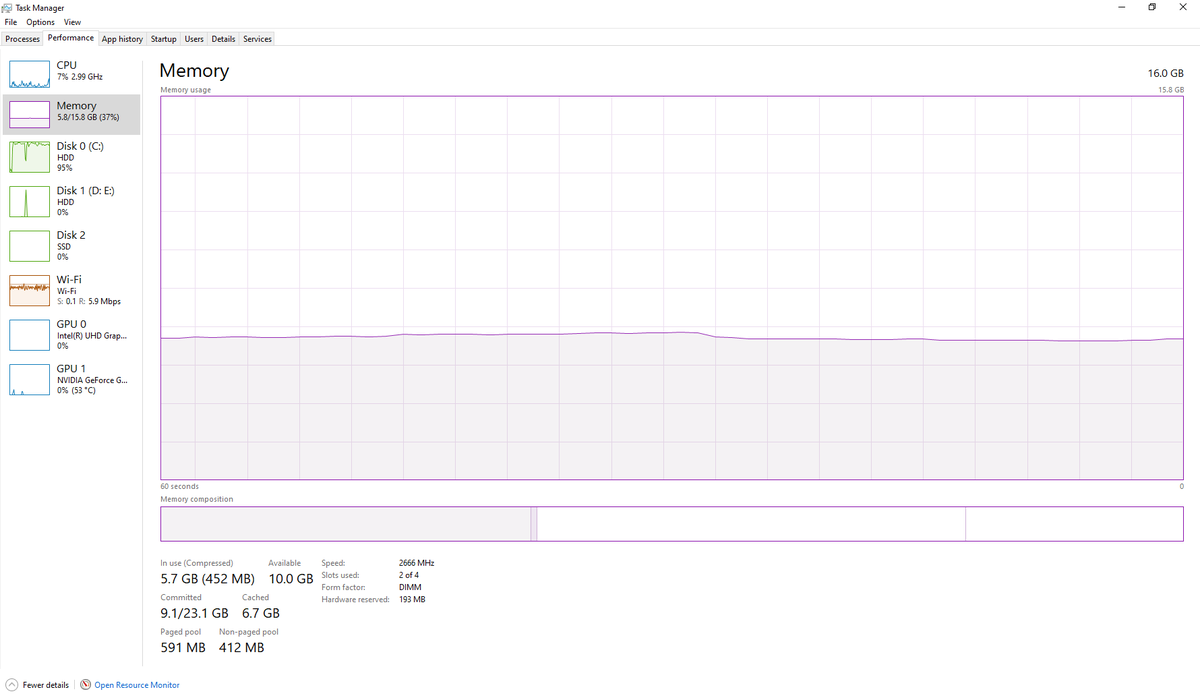The width and height of the screenshot is (1200, 700).
Task: Click the 60 seconds axis label
Action: pos(179,486)
